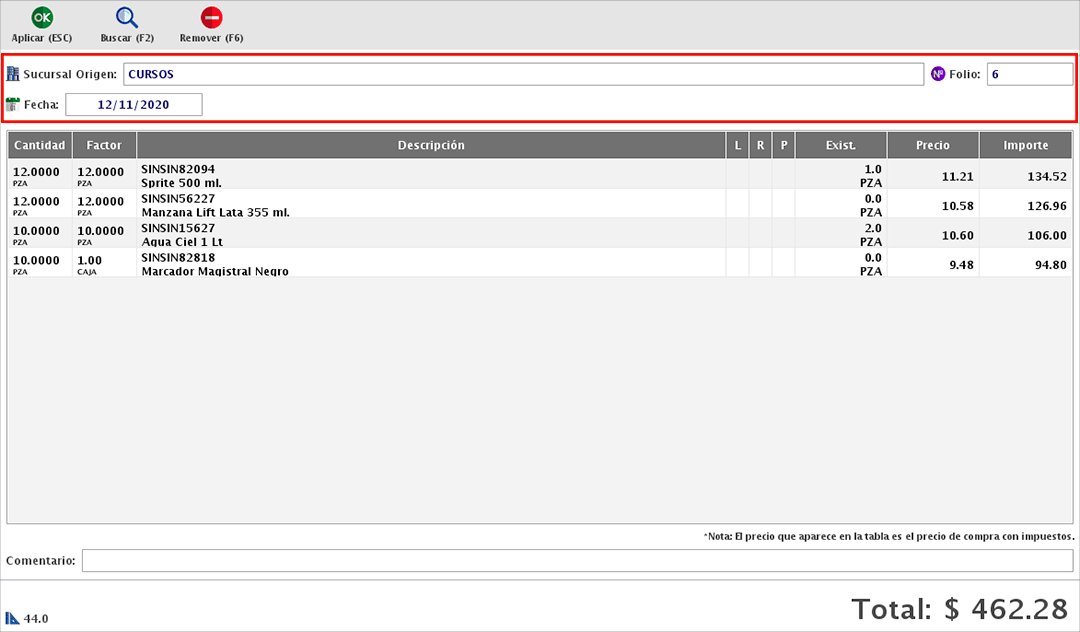Click the red Remover icon

click(211, 18)
